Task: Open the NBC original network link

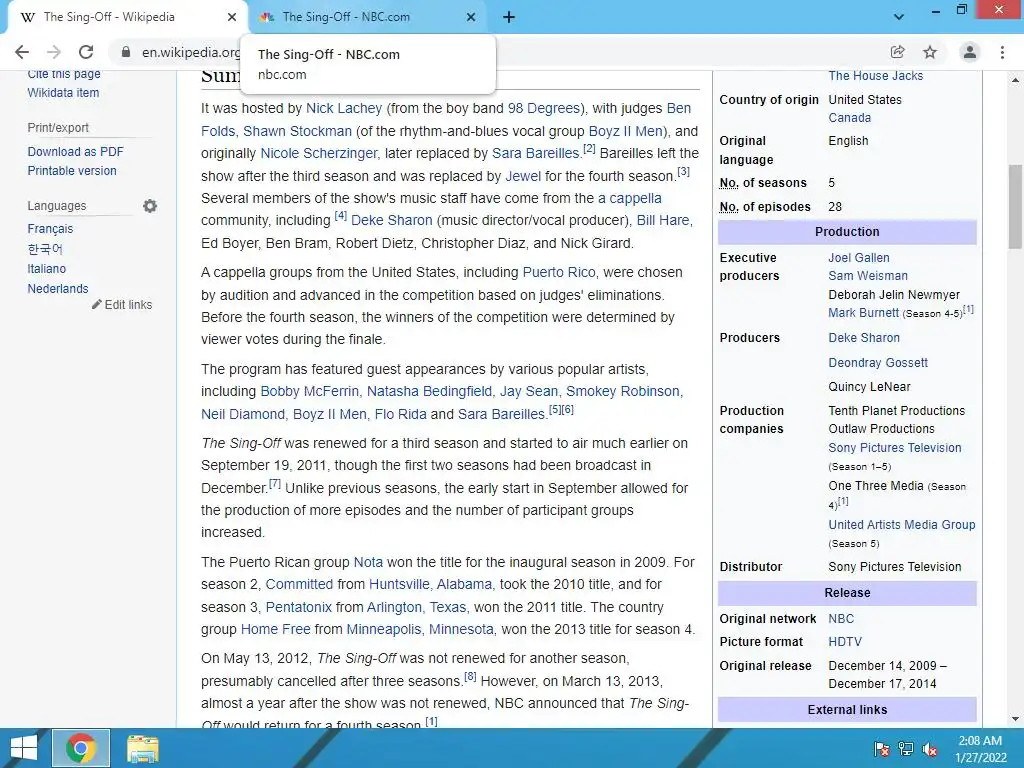Action: point(841,619)
